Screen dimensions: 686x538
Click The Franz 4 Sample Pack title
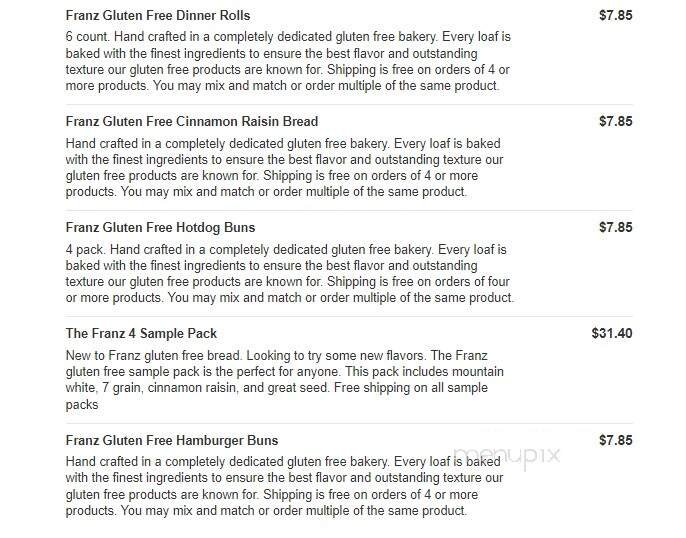point(141,334)
